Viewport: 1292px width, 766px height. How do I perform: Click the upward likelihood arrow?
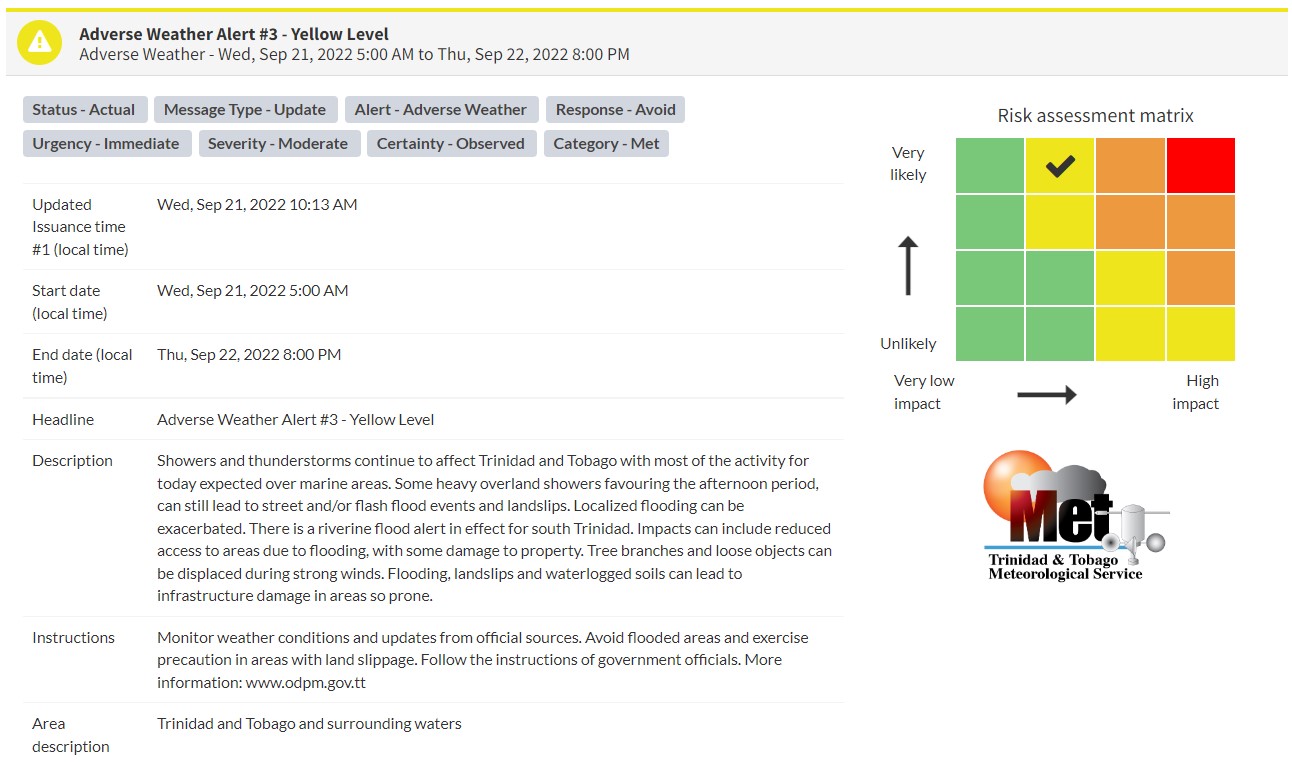click(x=908, y=266)
